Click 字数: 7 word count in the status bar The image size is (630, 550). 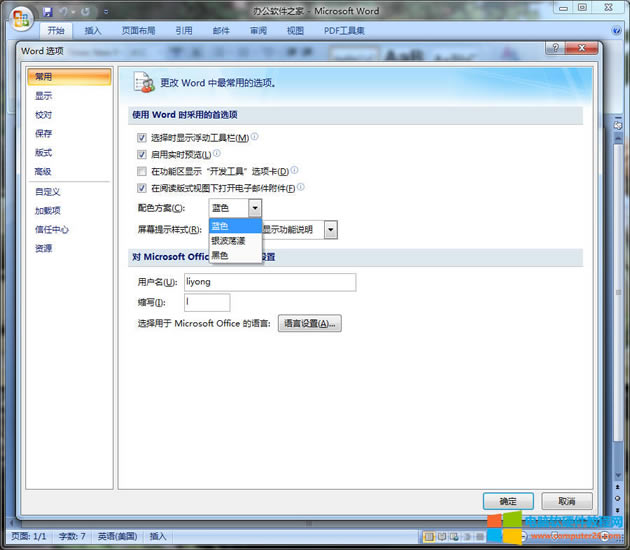pyautogui.click(x=72, y=536)
